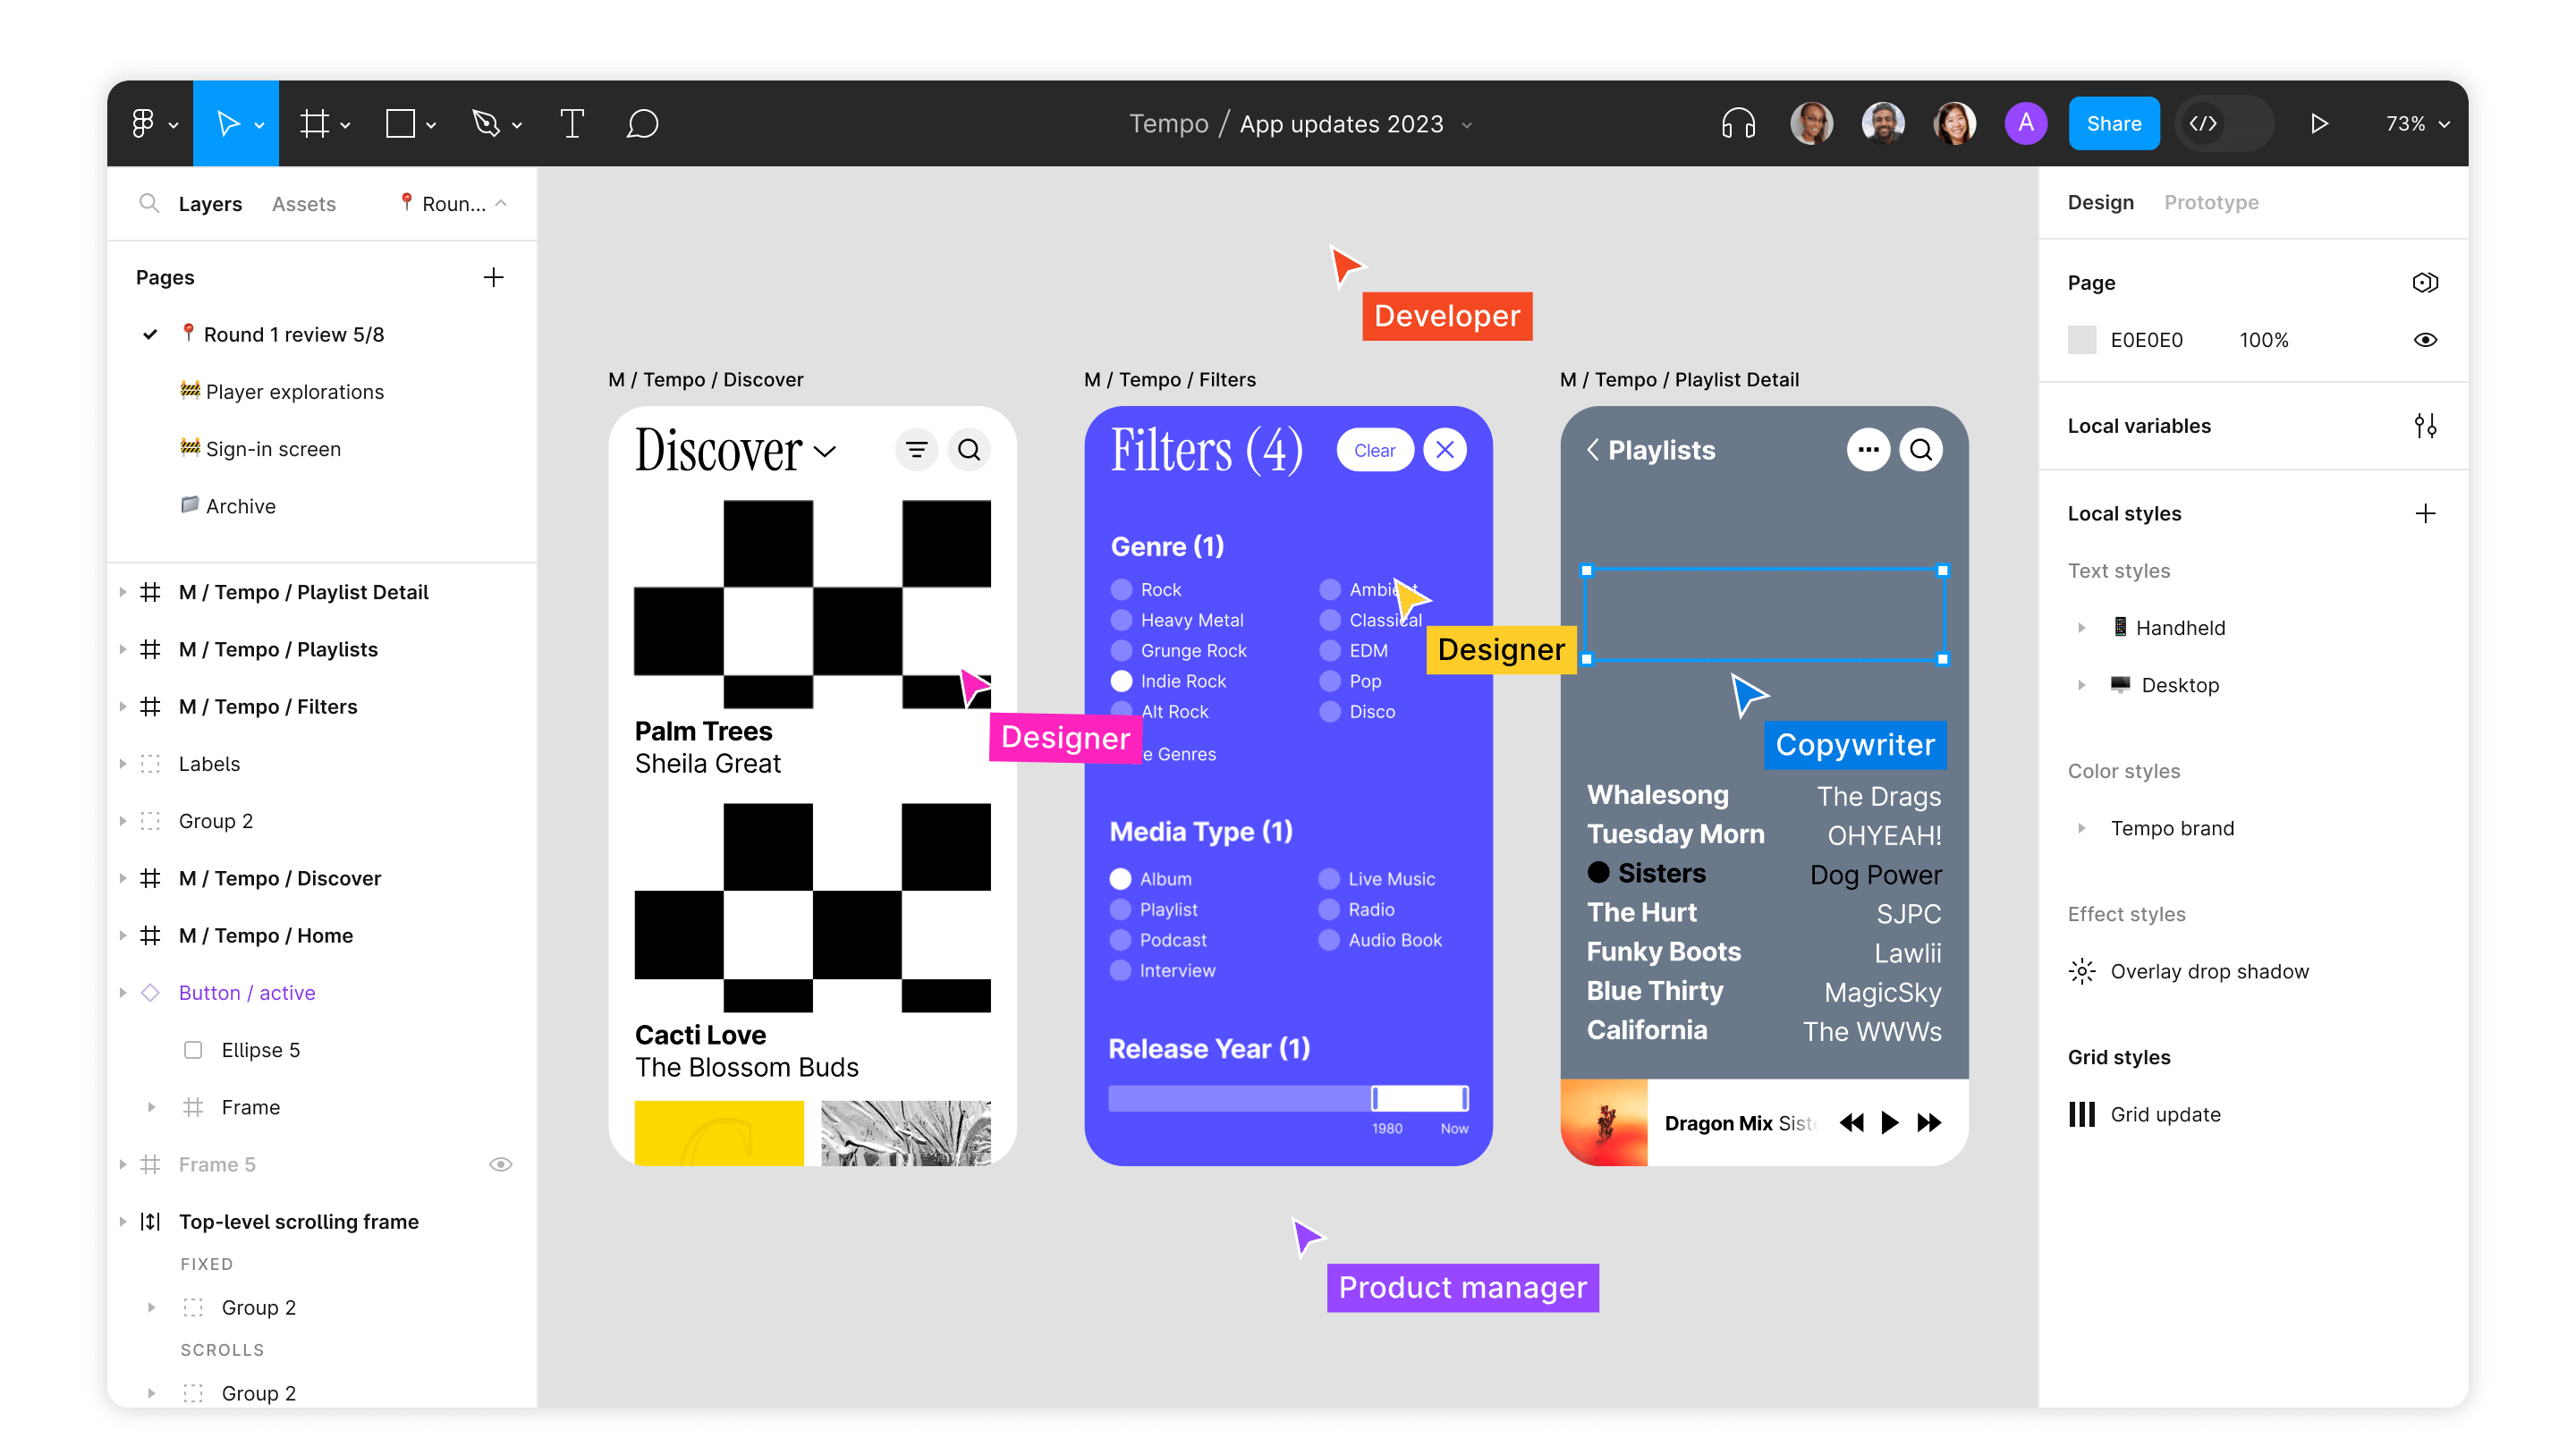Open Local variables settings icon
Image resolution: width=2576 pixels, height=1447 pixels.
pyautogui.click(x=2427, y=426)
